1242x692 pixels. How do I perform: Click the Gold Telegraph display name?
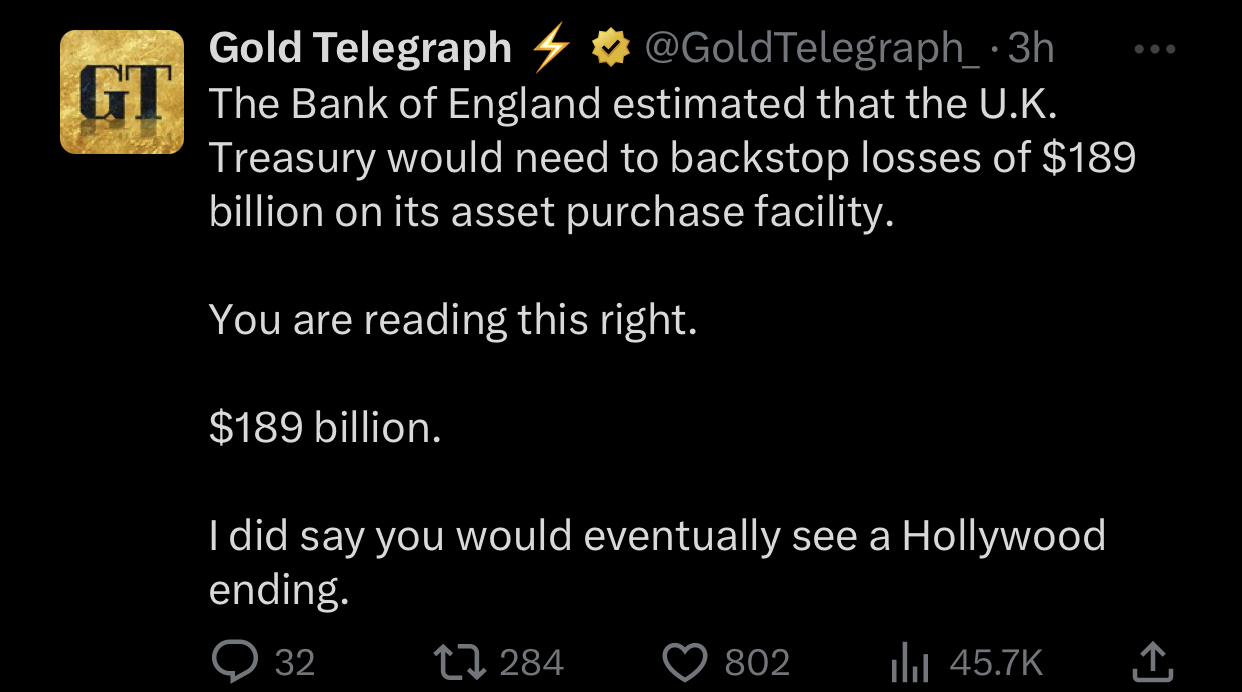[360, 48]
